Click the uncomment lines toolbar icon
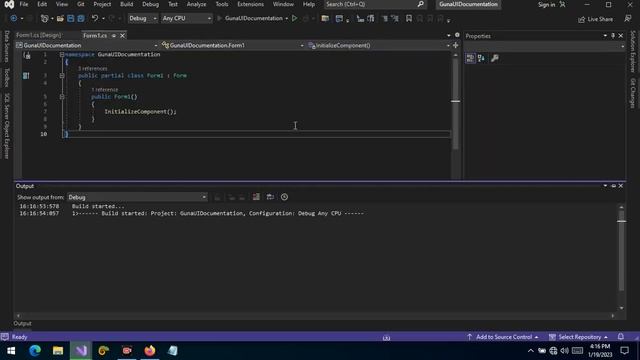 coord(395,18)
